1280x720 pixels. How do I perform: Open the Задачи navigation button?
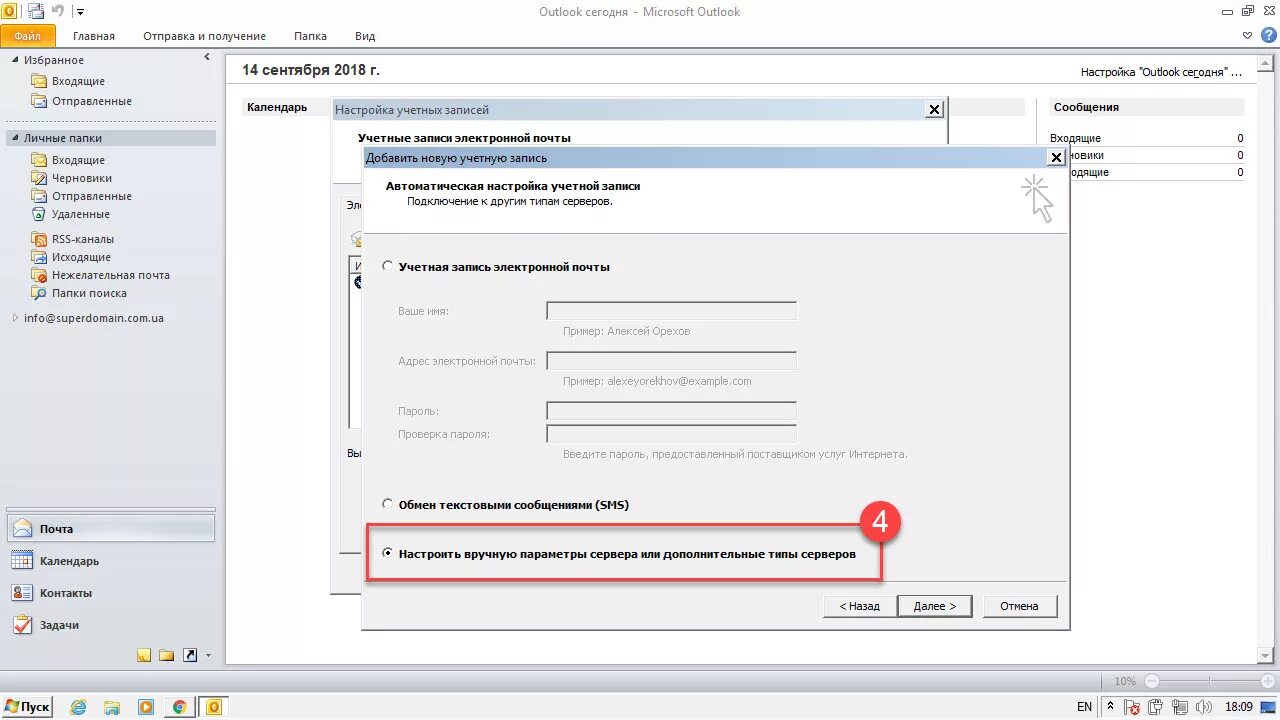click(x=110, y=625)
